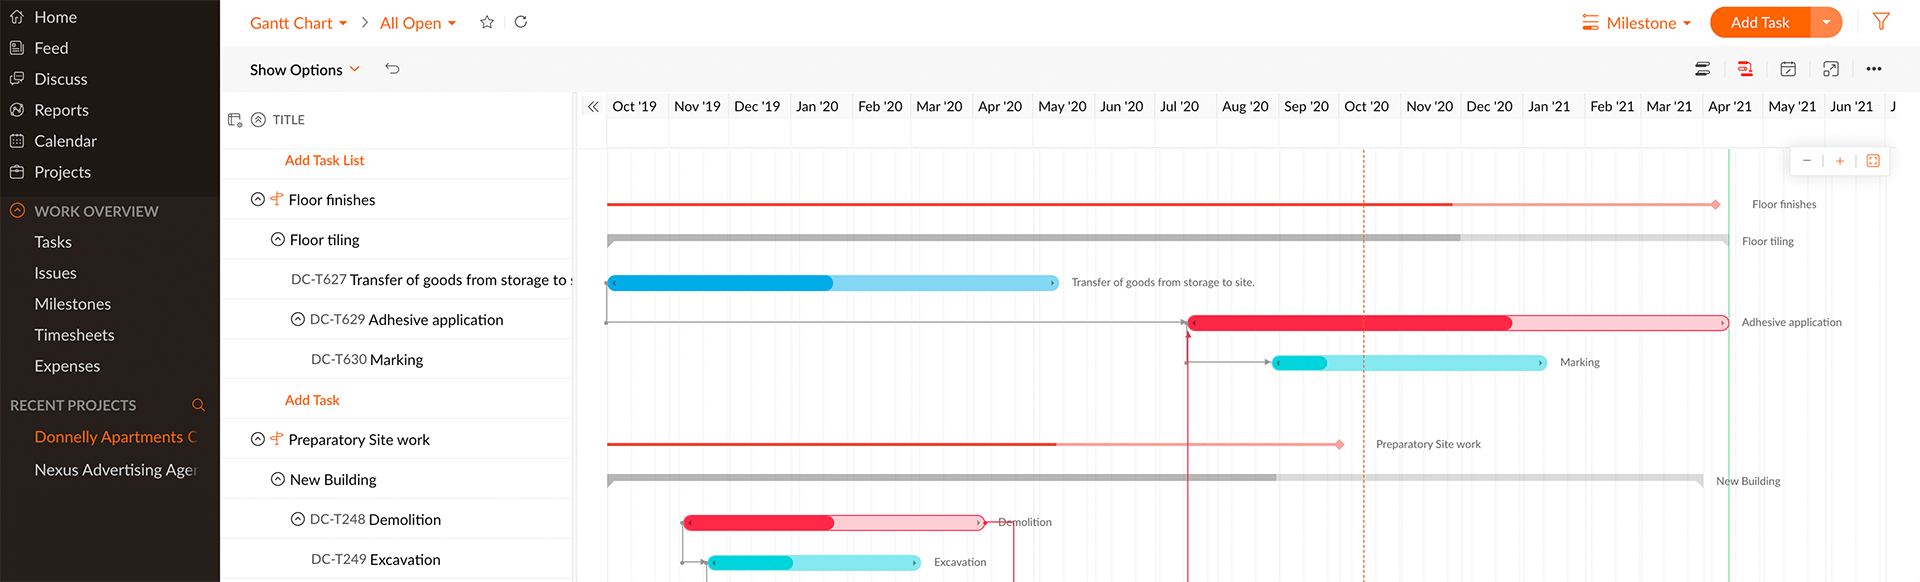Screen dimensions: 1920x582
Task: Click the undo arrow icon
Action: click(x=392, y=69)
